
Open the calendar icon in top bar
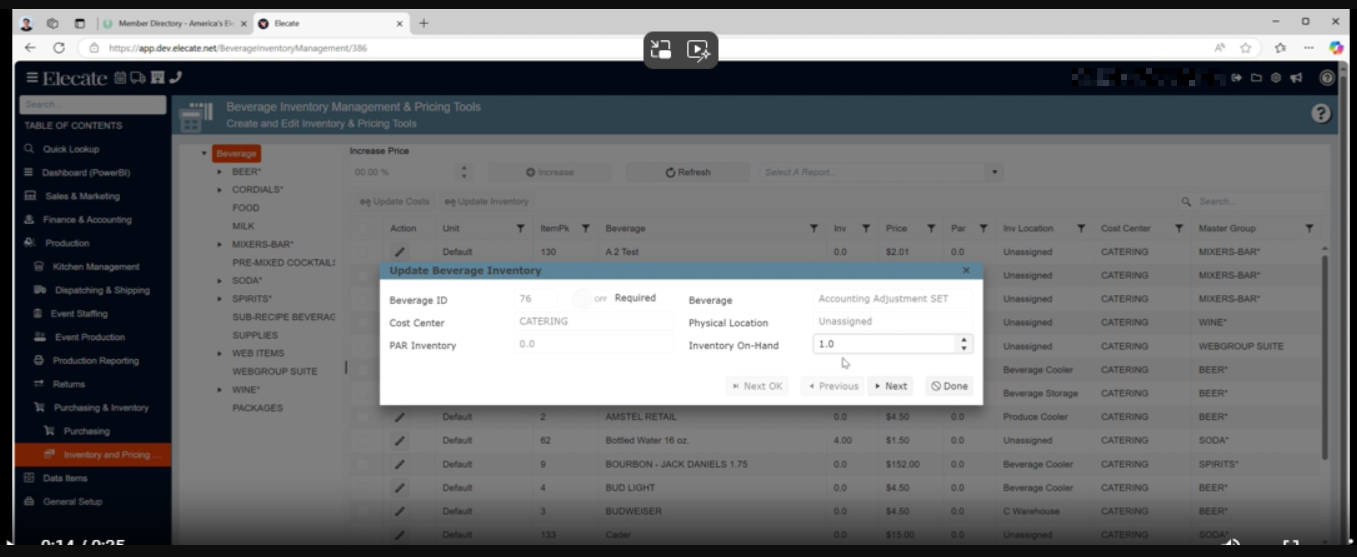point(120,78)
